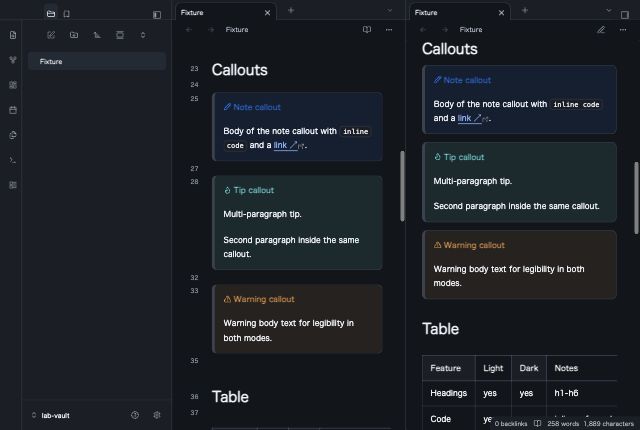Open More options in the editing pane
This screenshot has width=640, height=430.
coord(389,29)
